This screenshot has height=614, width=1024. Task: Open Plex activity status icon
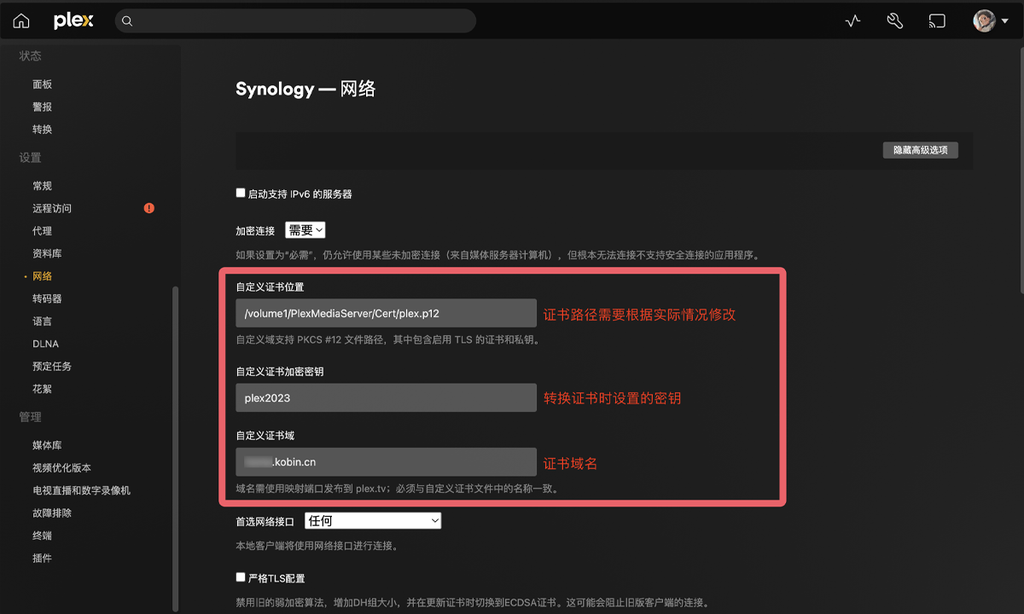pyautogui.click(x=852, y=20)
